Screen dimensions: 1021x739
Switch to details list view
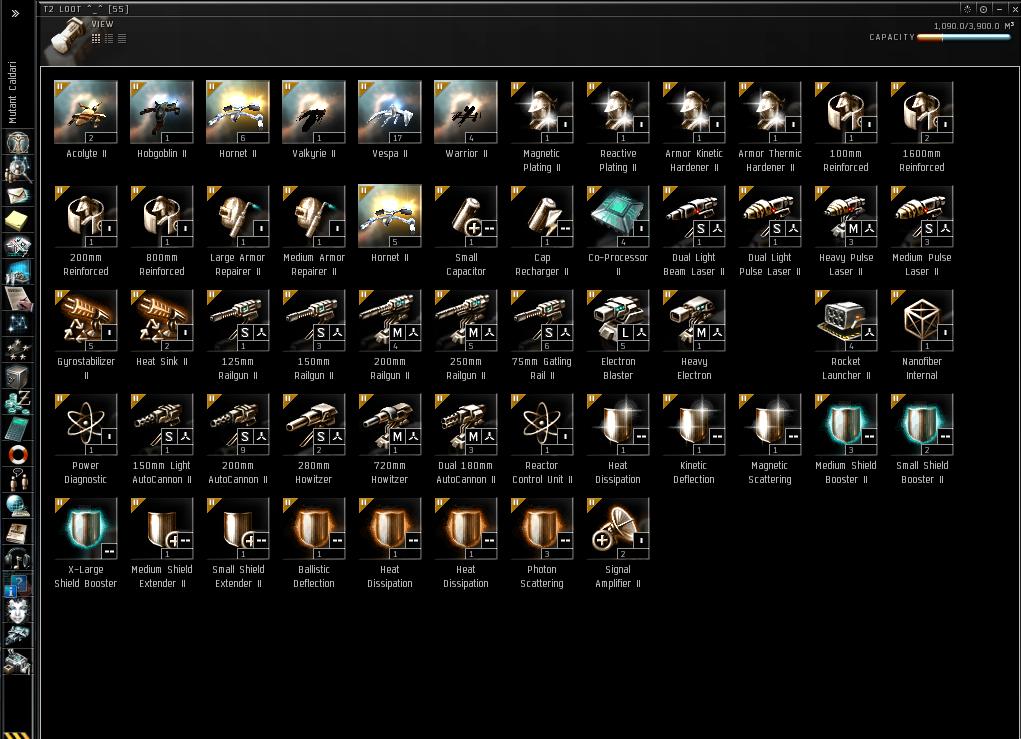pyautogui.click(x=109, y=38)
